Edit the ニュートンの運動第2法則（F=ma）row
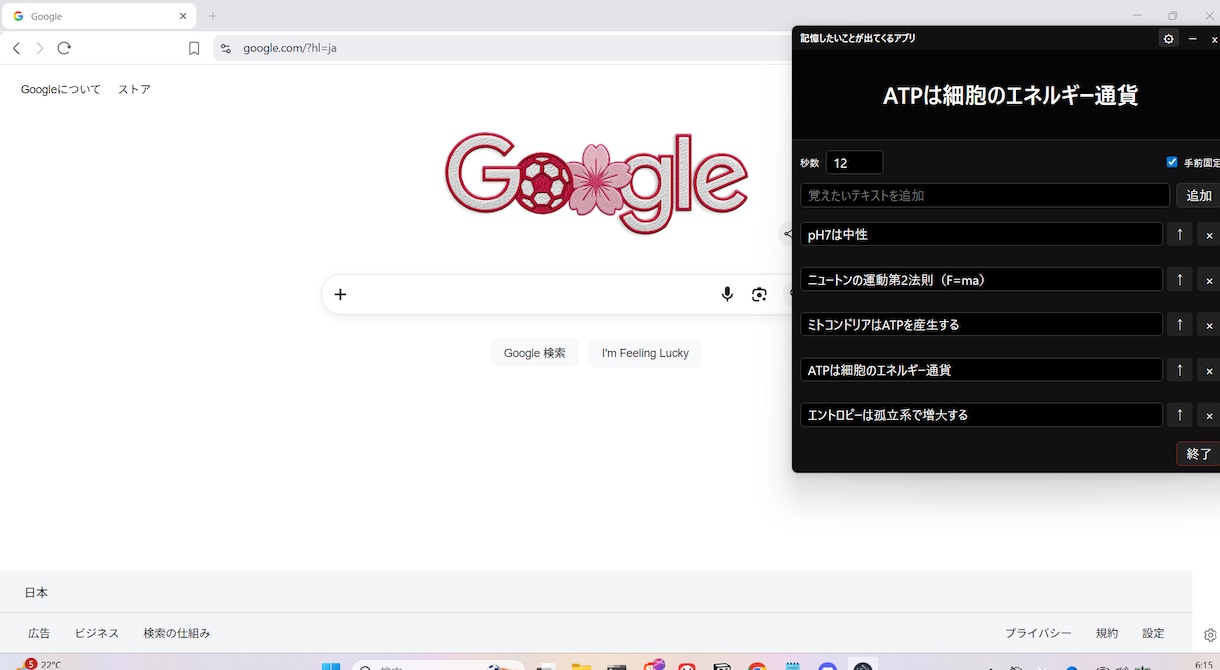Image resolution: width=1220 pixels, height=670 pixels. coord(981,279)
